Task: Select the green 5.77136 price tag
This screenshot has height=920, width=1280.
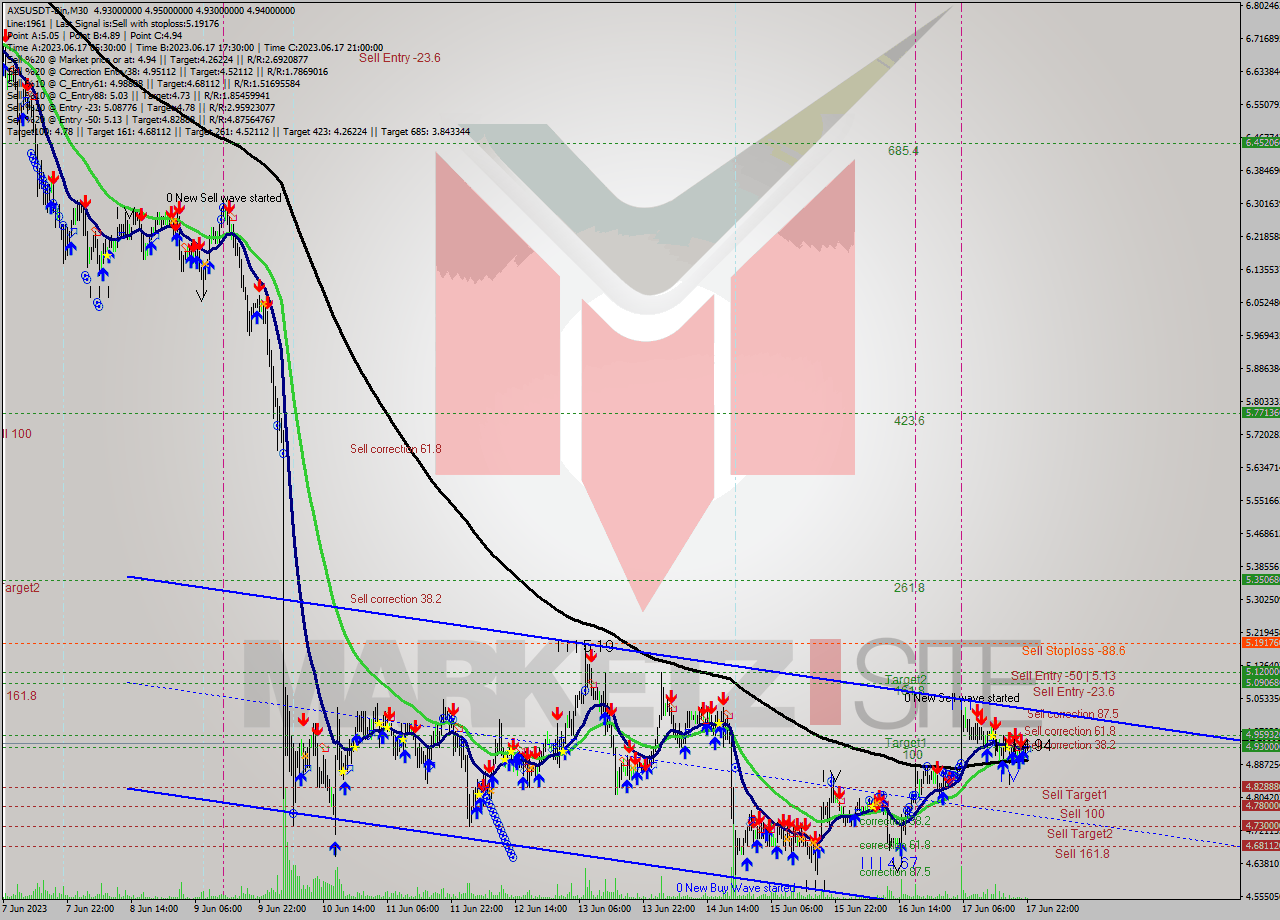Action: (x=1260, y=412)
